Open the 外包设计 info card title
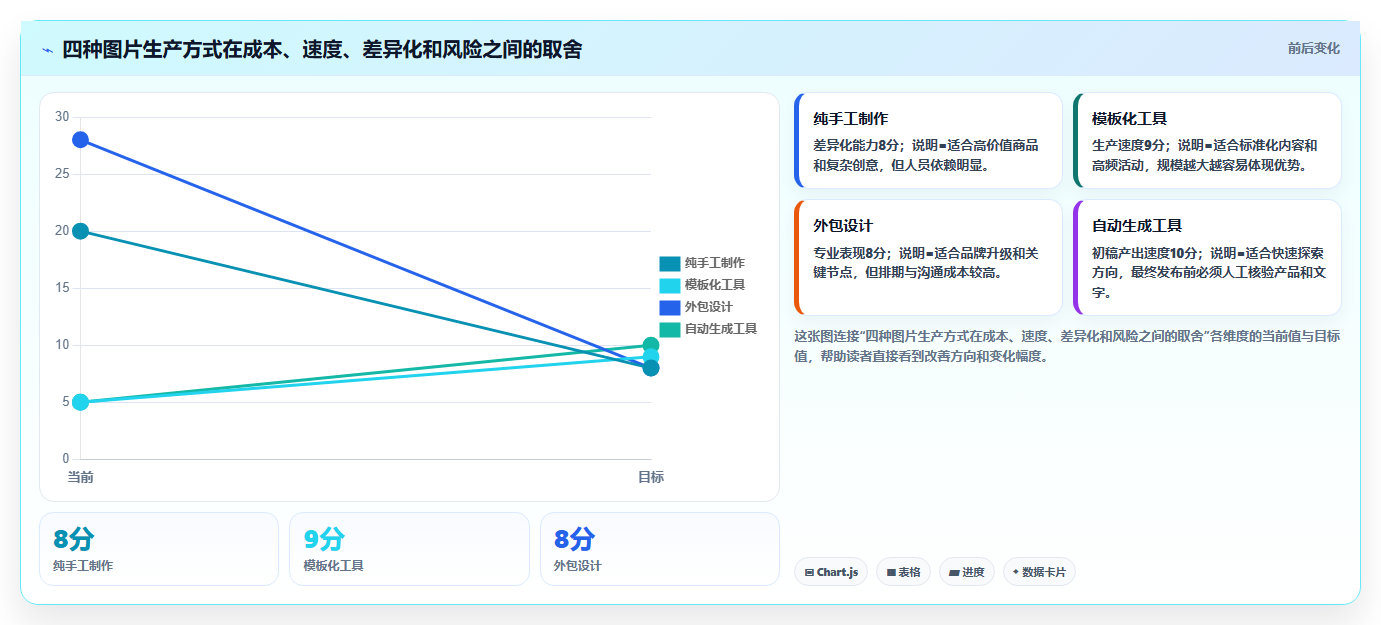 coord(843,226)
